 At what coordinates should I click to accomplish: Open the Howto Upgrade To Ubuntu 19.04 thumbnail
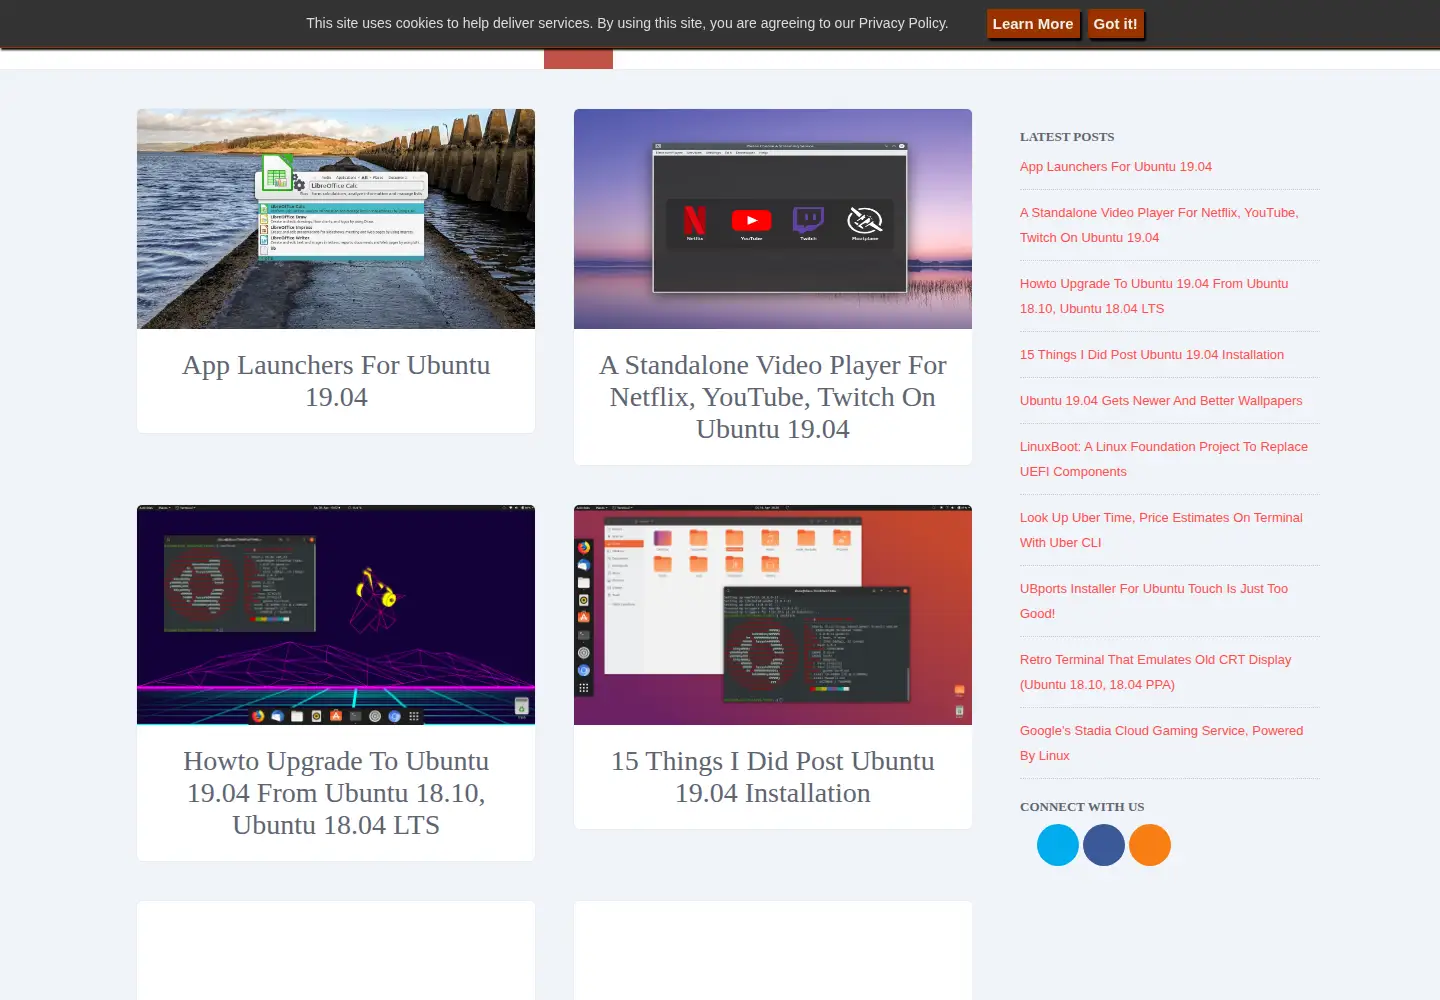click(336, 615)
